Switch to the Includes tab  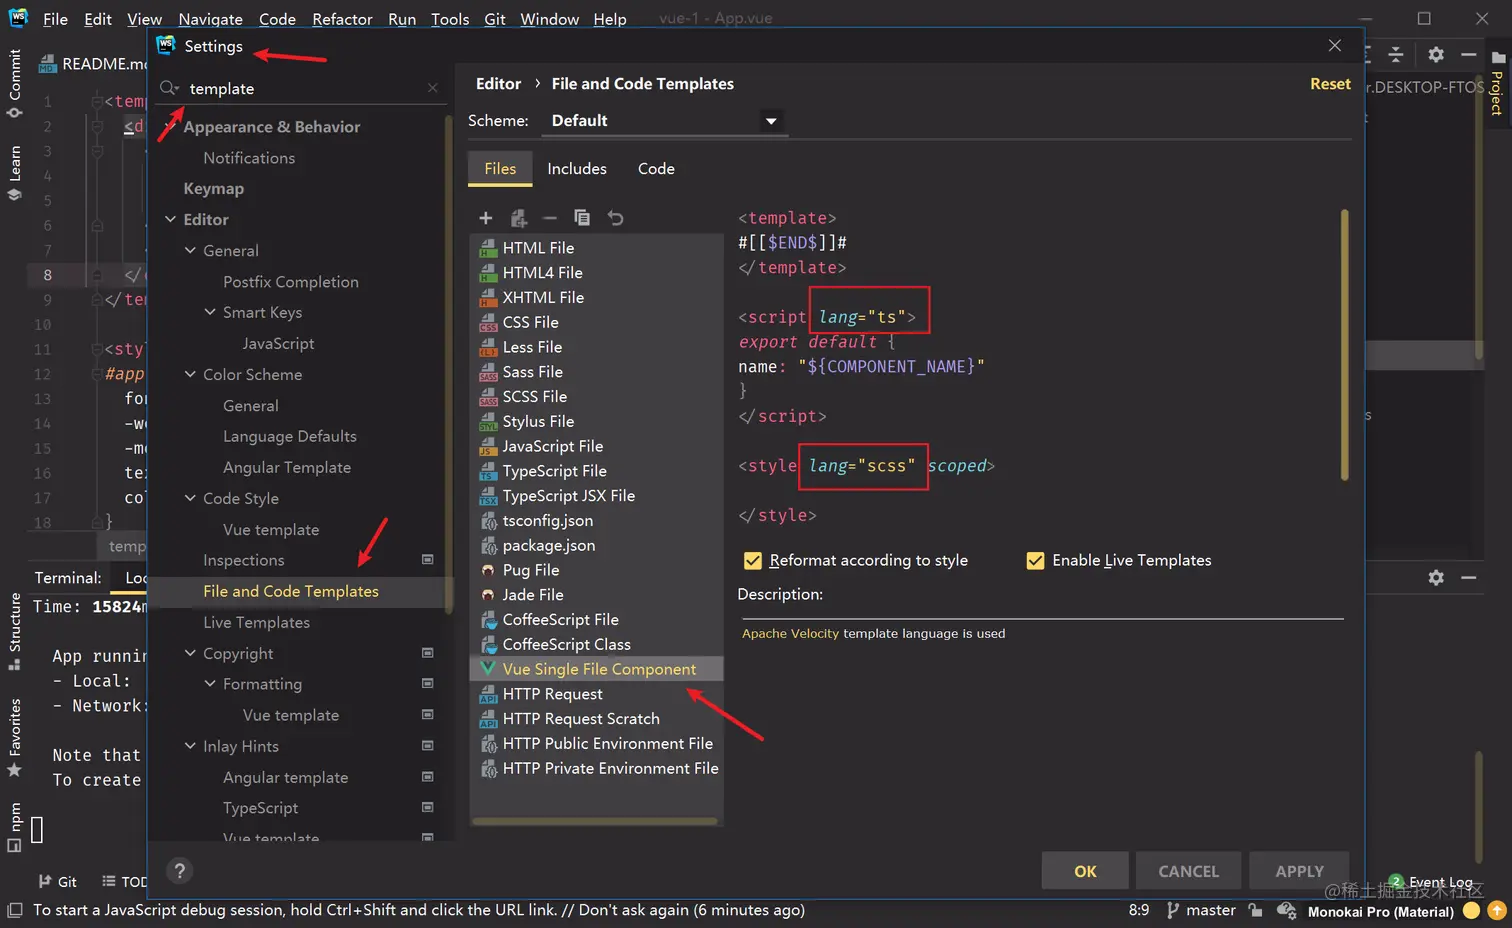pyautogui.click(x=577, y=169)
